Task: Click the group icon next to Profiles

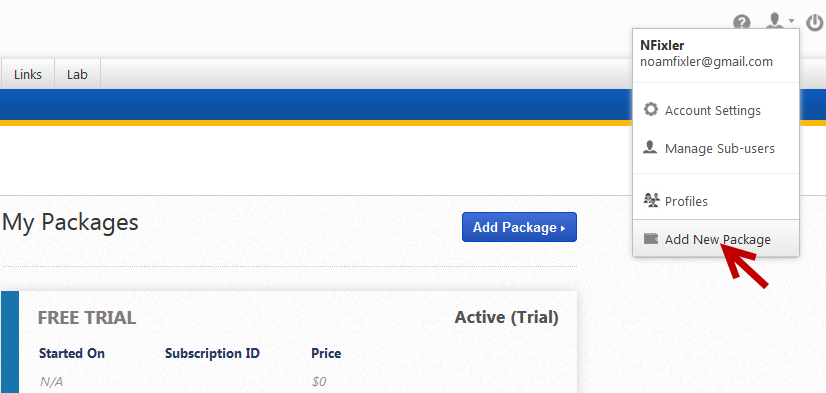Action: pos(651,200)
